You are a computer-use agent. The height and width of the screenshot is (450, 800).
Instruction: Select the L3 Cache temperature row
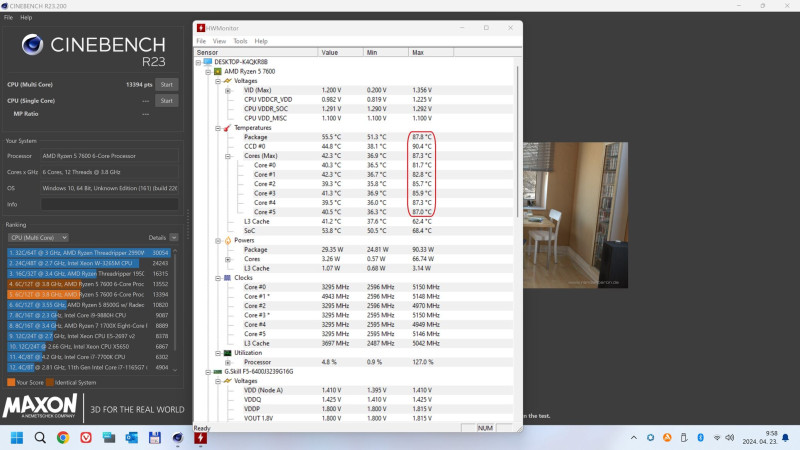point(354,221)
